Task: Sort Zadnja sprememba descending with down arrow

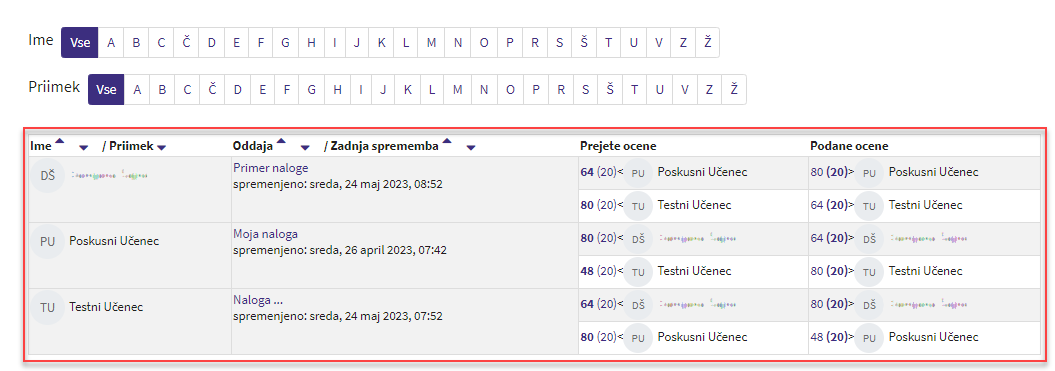Action: click(x=471, y=147)
